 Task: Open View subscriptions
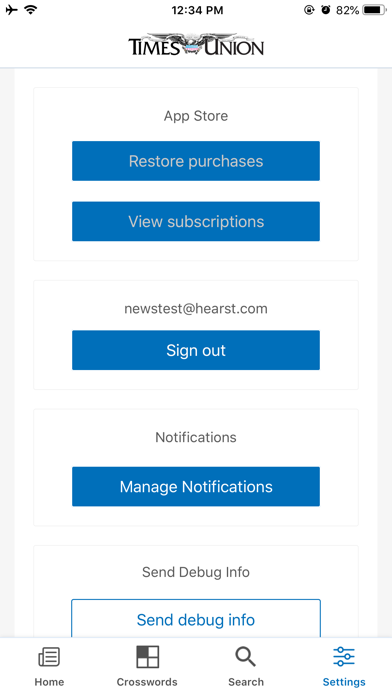coord(196,221)
